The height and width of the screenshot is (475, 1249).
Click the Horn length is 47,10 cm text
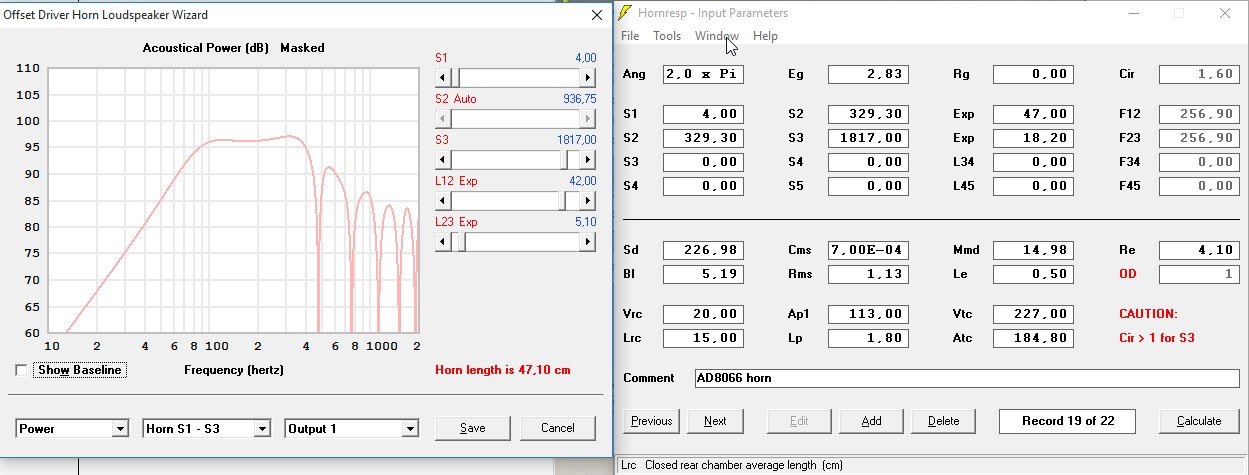503,370
